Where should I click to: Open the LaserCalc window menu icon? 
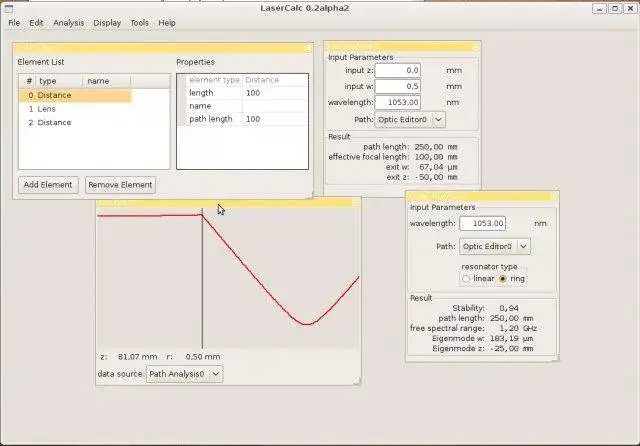pyautogui.click(x=8, y=8)
